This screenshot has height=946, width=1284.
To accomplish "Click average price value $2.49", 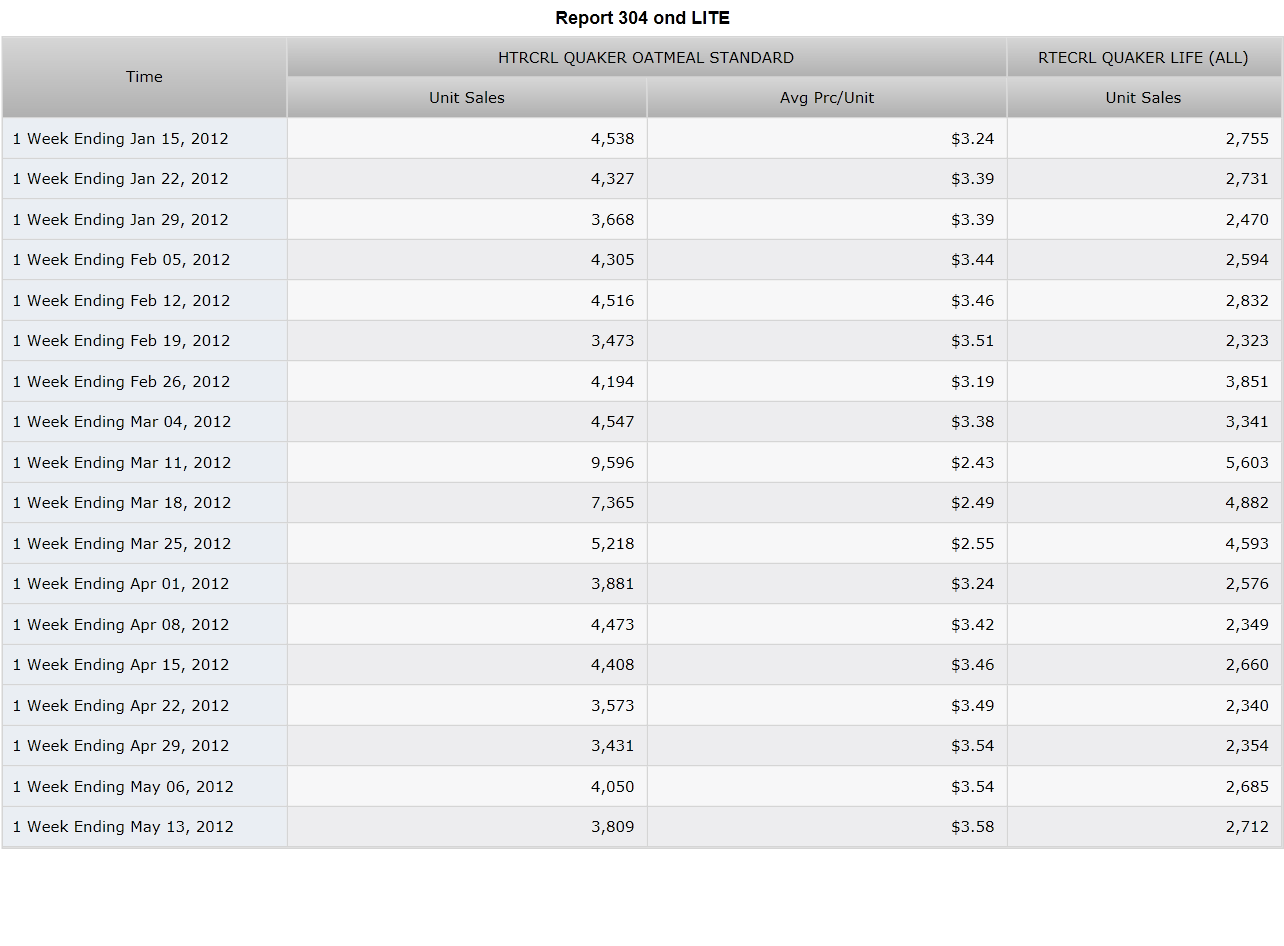I will point(972,503).
